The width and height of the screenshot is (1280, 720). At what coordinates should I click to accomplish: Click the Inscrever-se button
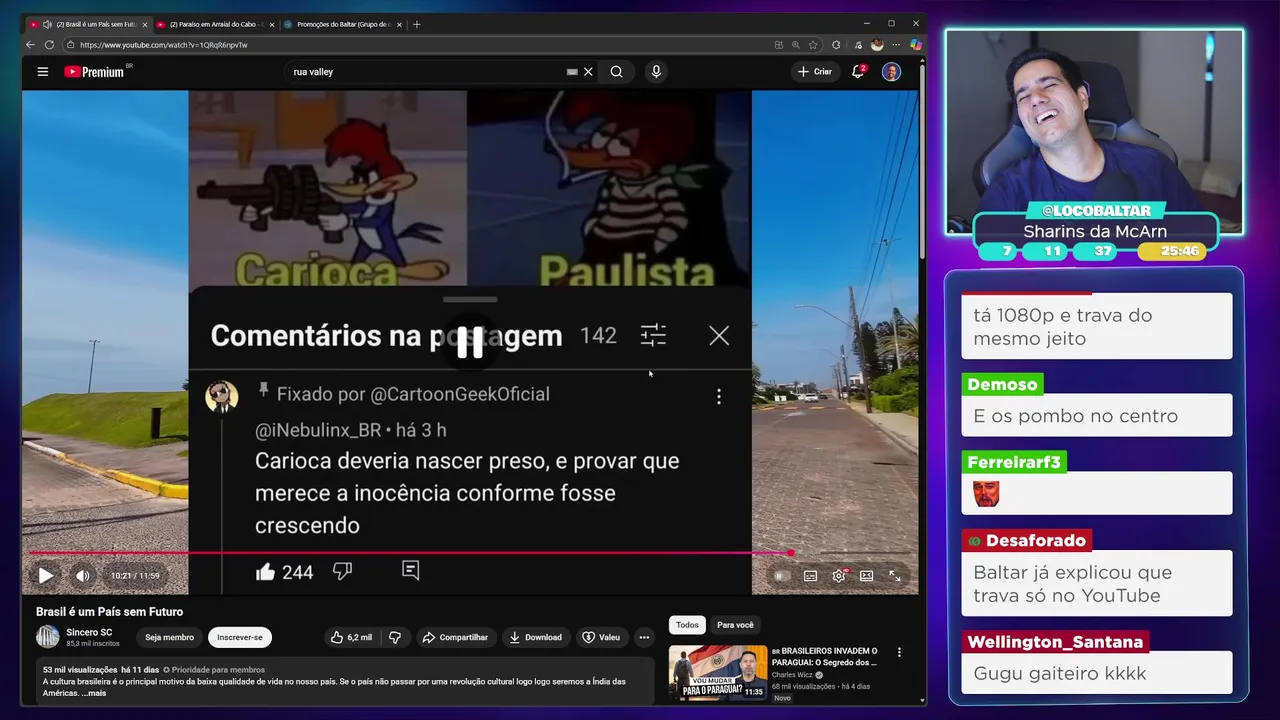pyautogui.click(x=240, y=637)
